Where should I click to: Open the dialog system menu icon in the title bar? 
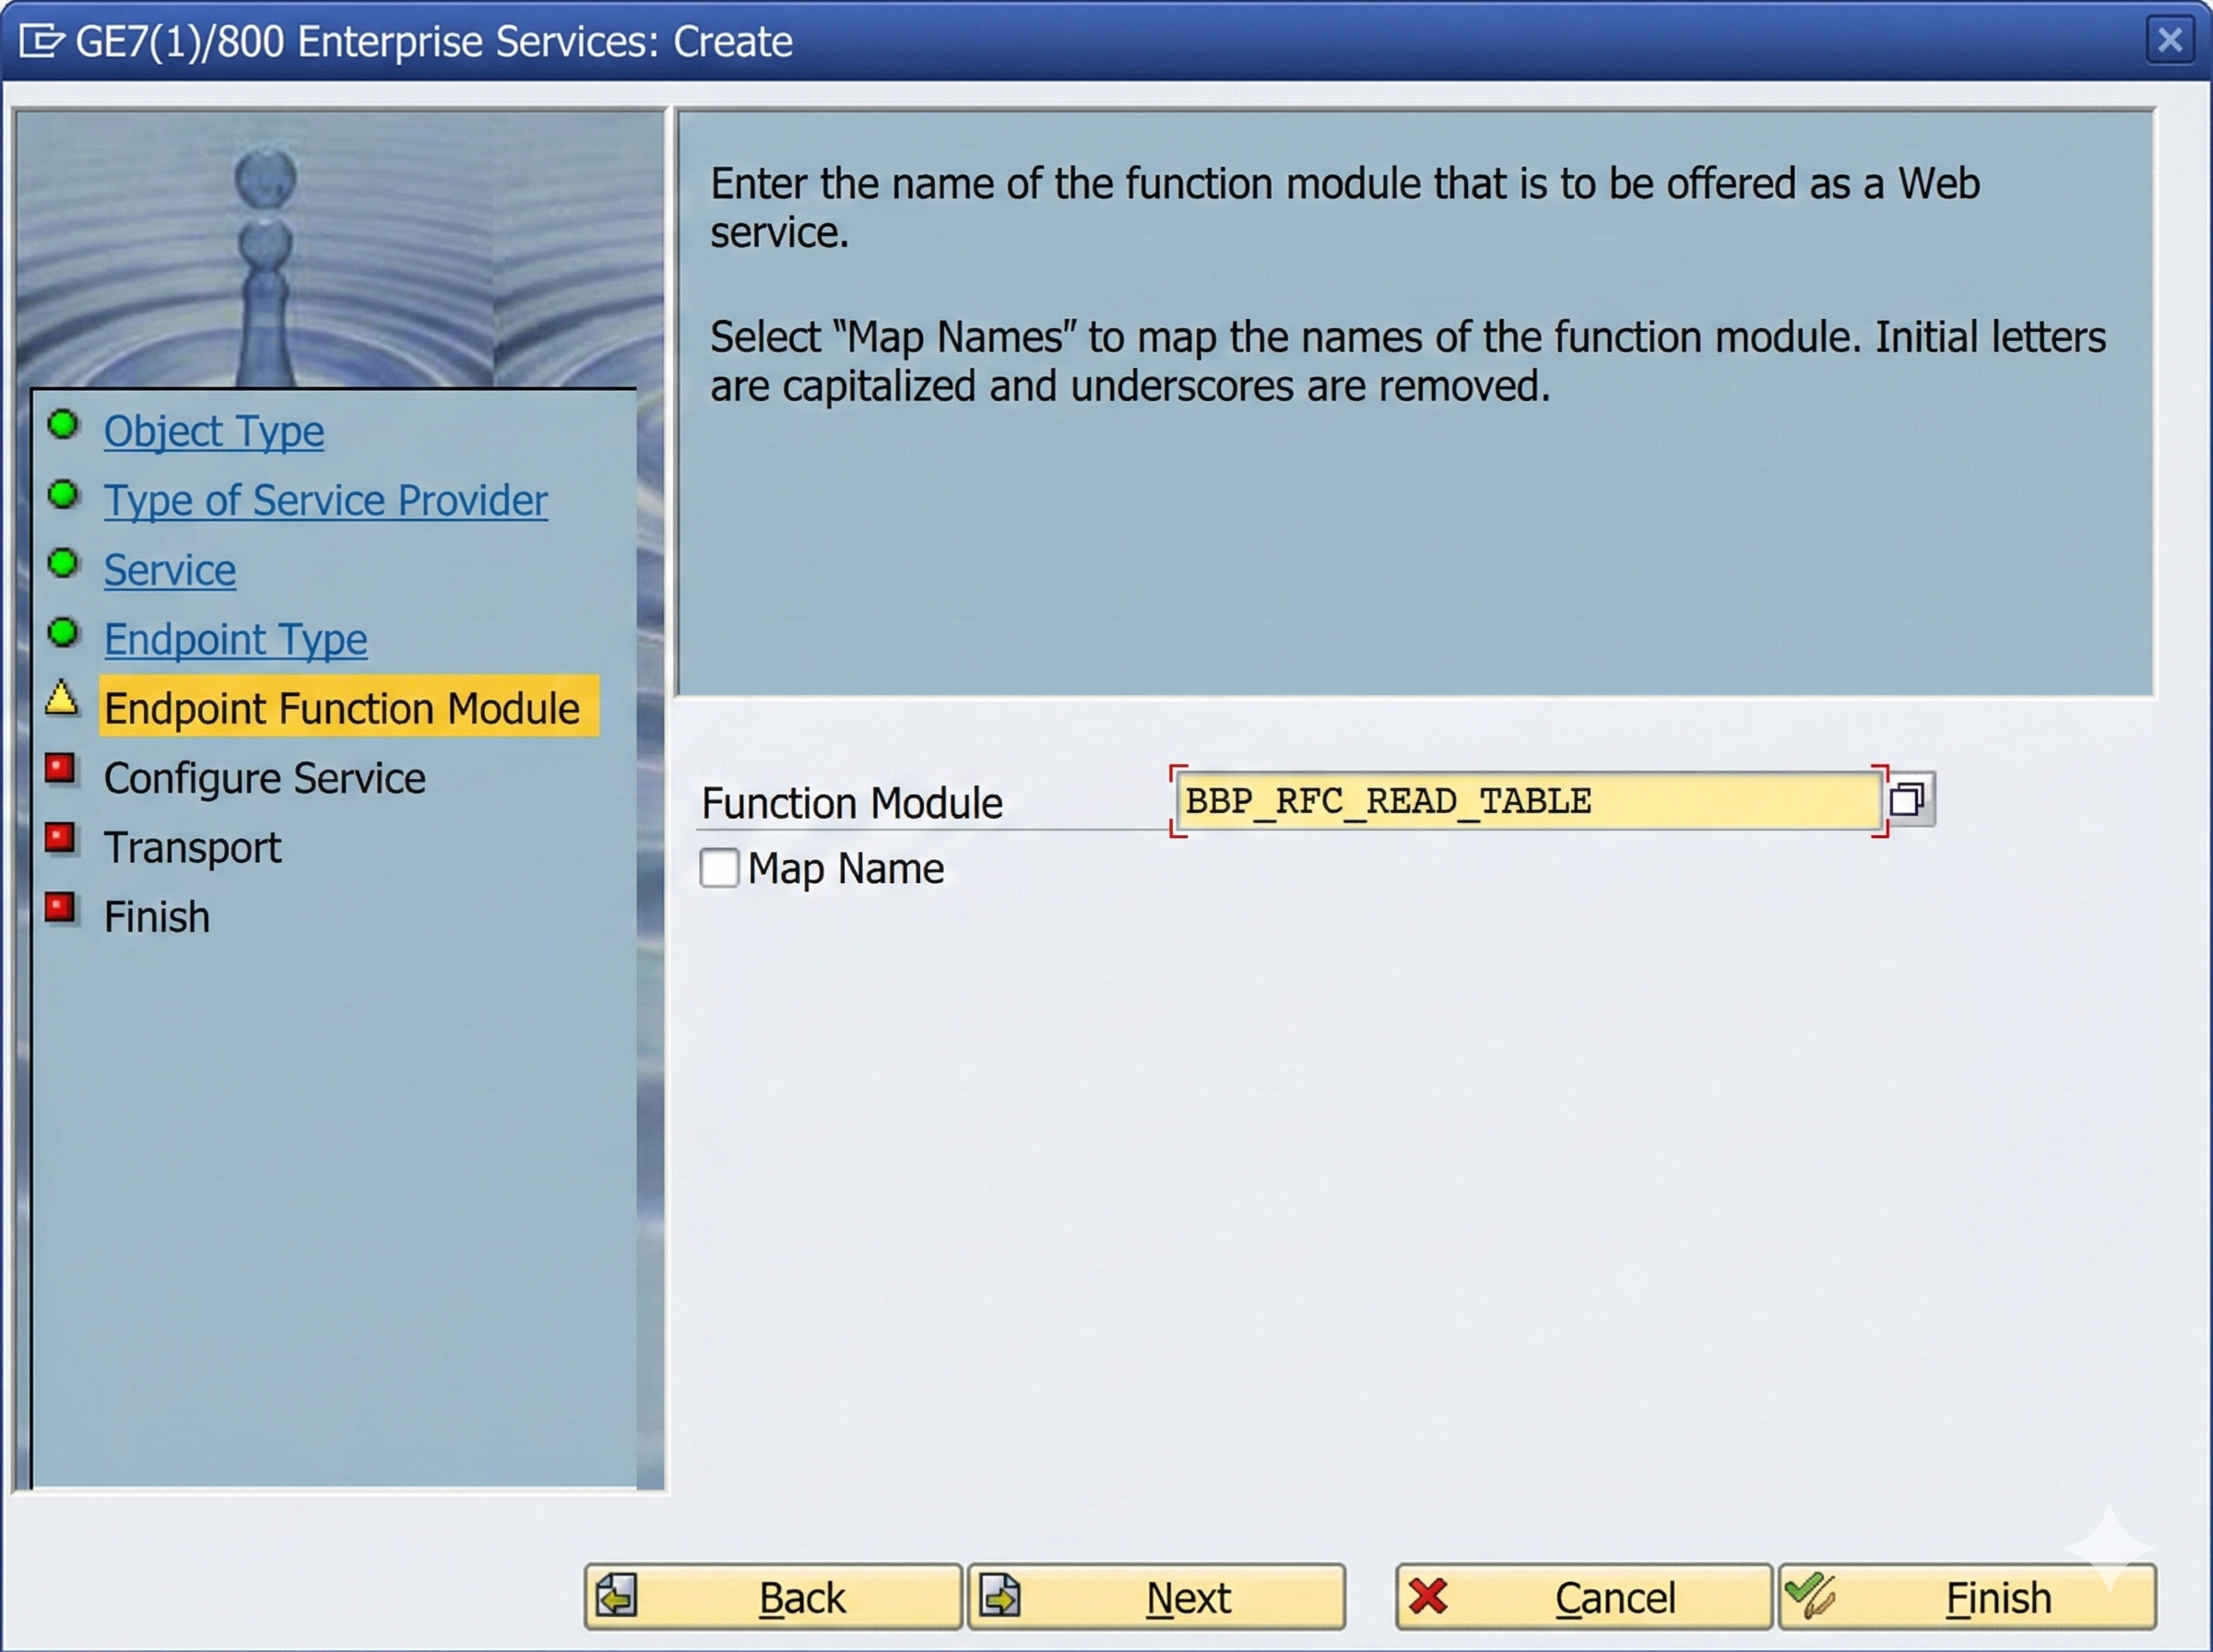(x=40, y=41)
